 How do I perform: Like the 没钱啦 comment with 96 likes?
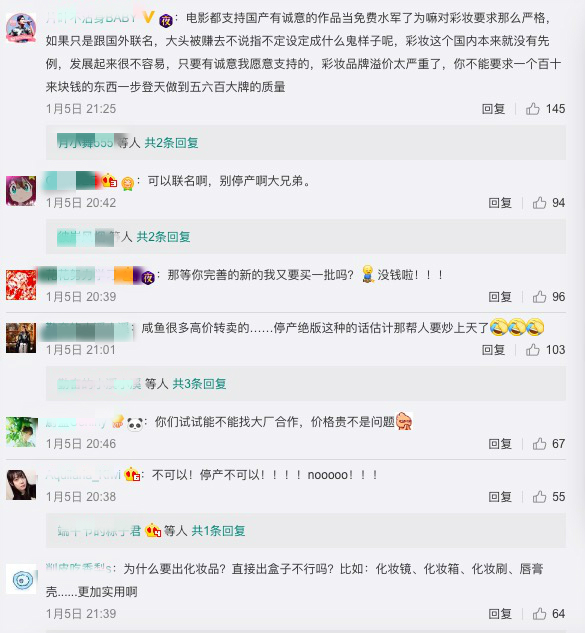coord(539,297)
